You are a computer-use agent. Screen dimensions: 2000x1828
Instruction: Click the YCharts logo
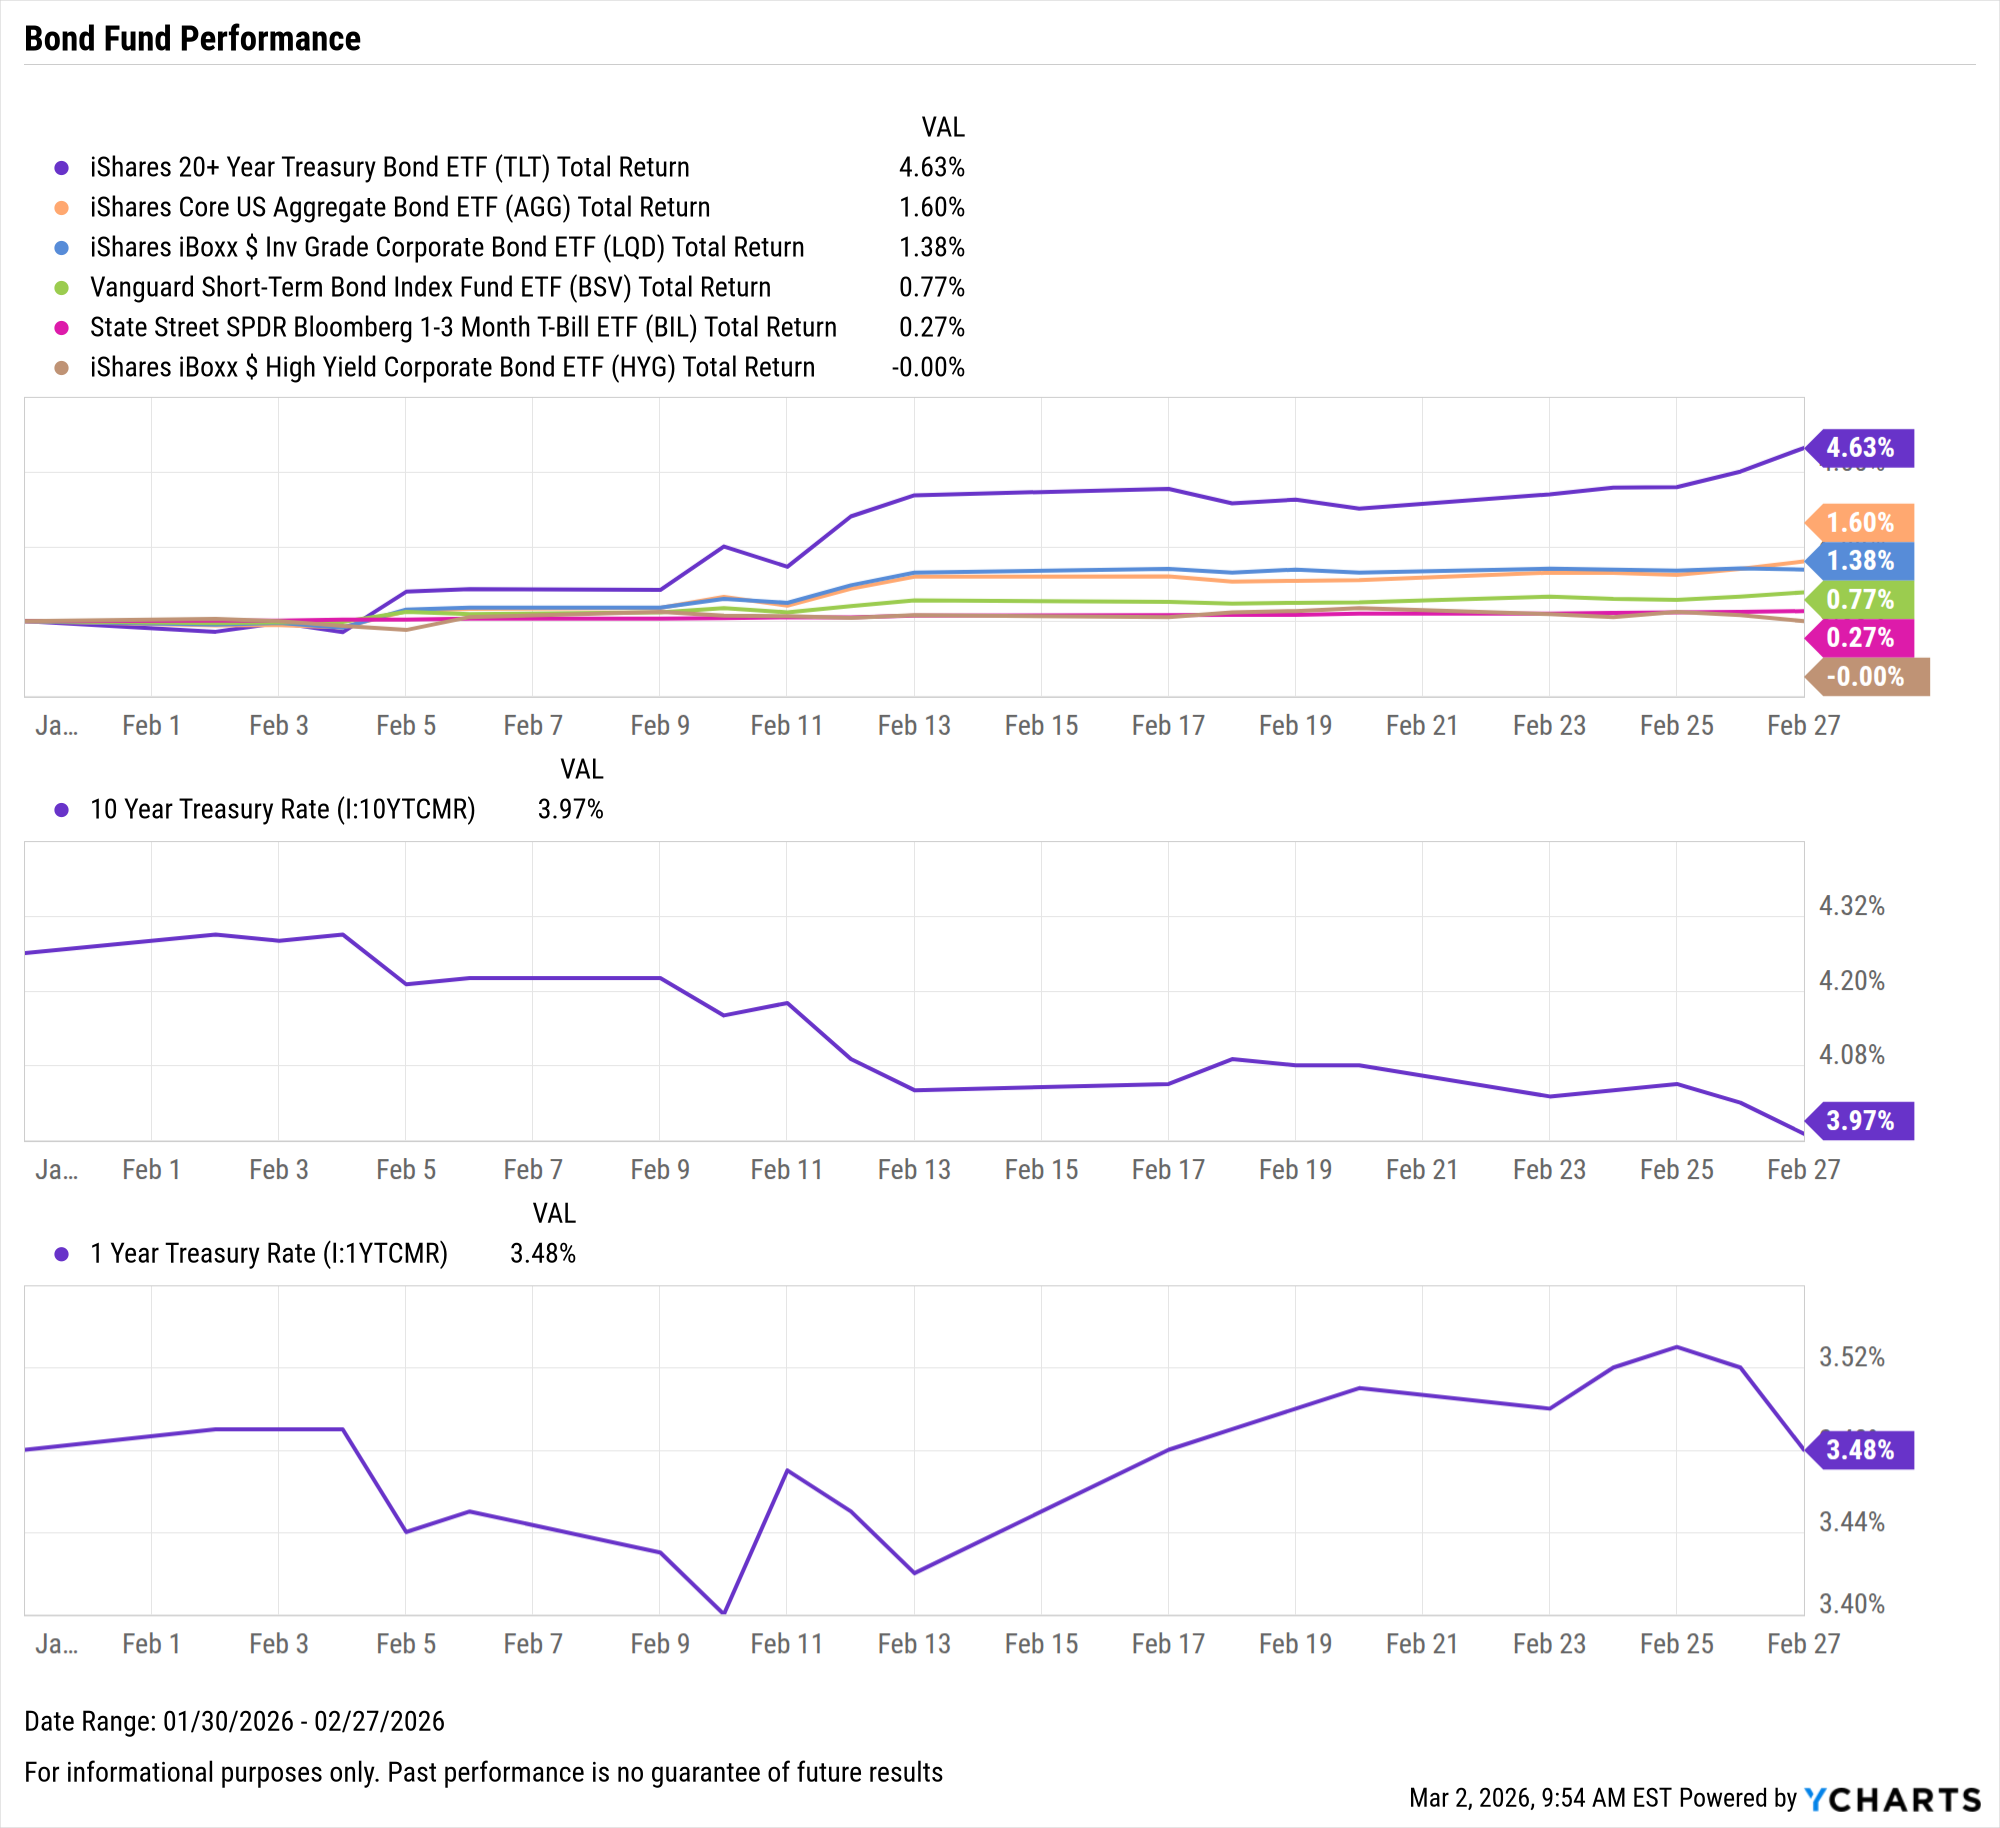tap(1892, 1799)
